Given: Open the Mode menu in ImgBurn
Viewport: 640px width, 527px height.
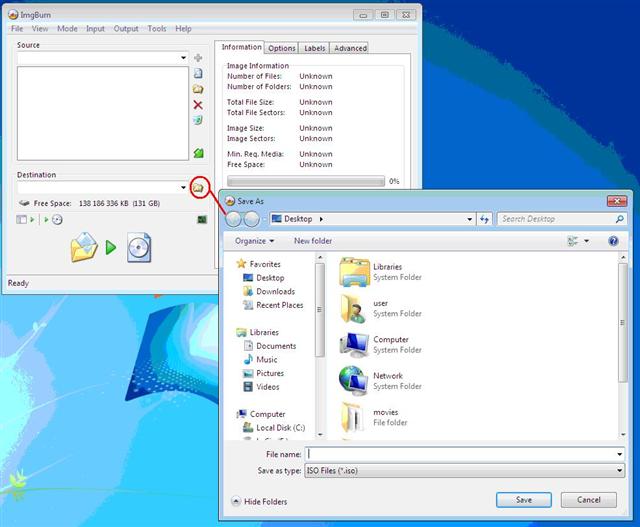Looking at the screenshot, I should tap(67, 29).
